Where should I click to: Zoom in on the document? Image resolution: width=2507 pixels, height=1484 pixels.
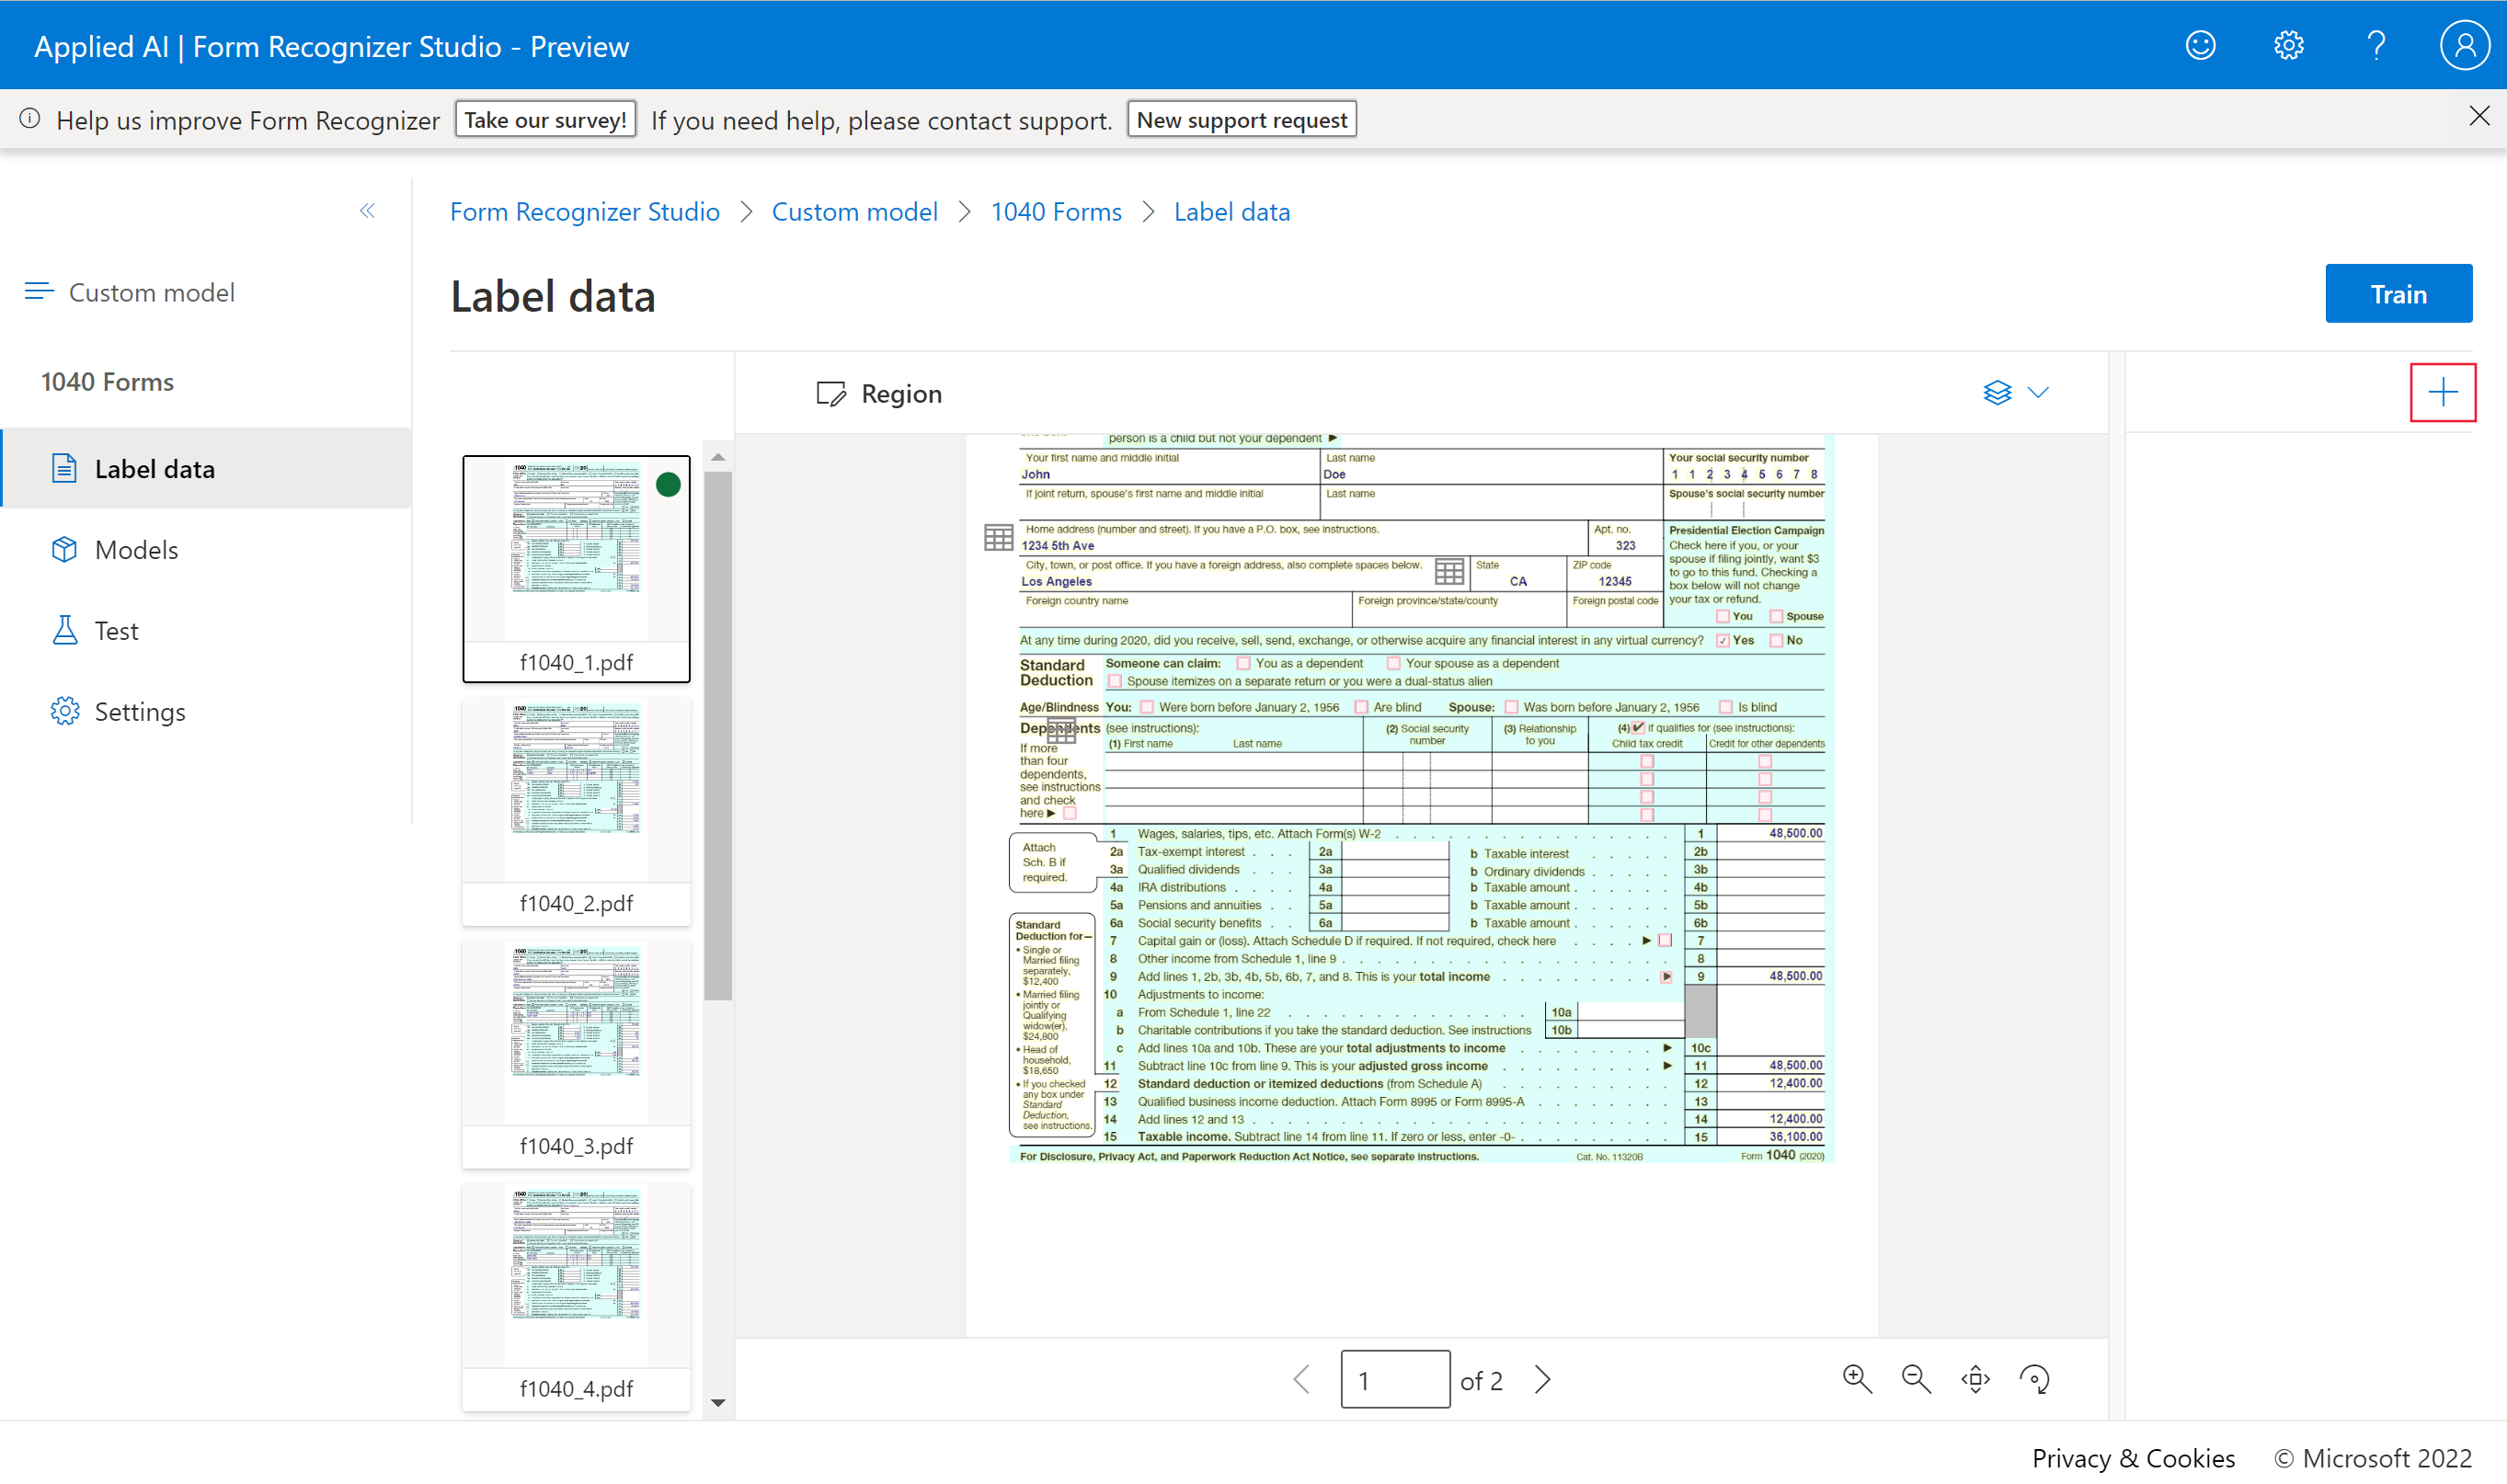1856,1379
